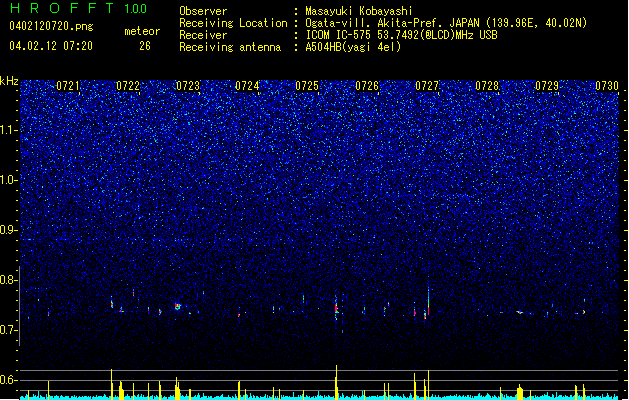629x400 pixels.
Task: Click the bright circular meteor echo near 0723
Action: coord(178,307)
